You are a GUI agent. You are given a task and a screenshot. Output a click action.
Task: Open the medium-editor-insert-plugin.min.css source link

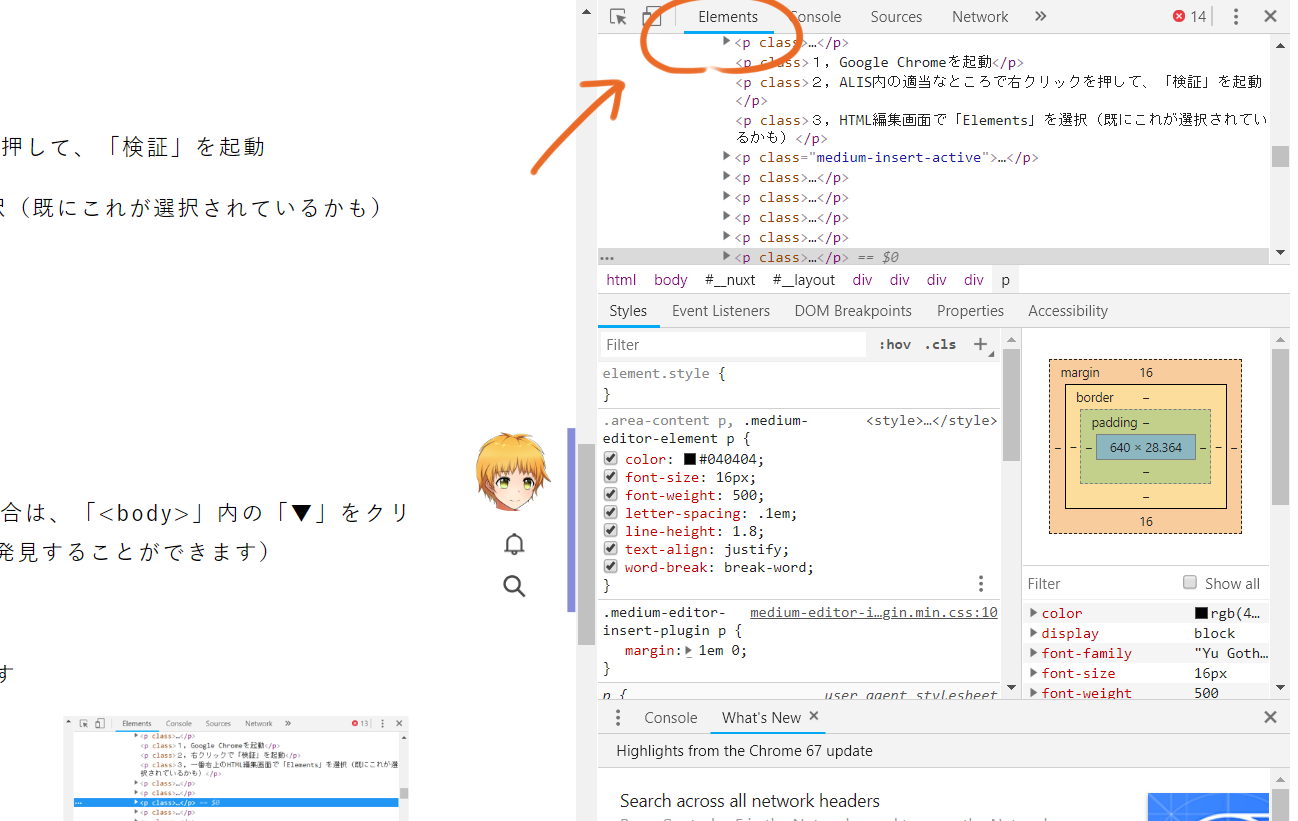click(x=873, y=613)
